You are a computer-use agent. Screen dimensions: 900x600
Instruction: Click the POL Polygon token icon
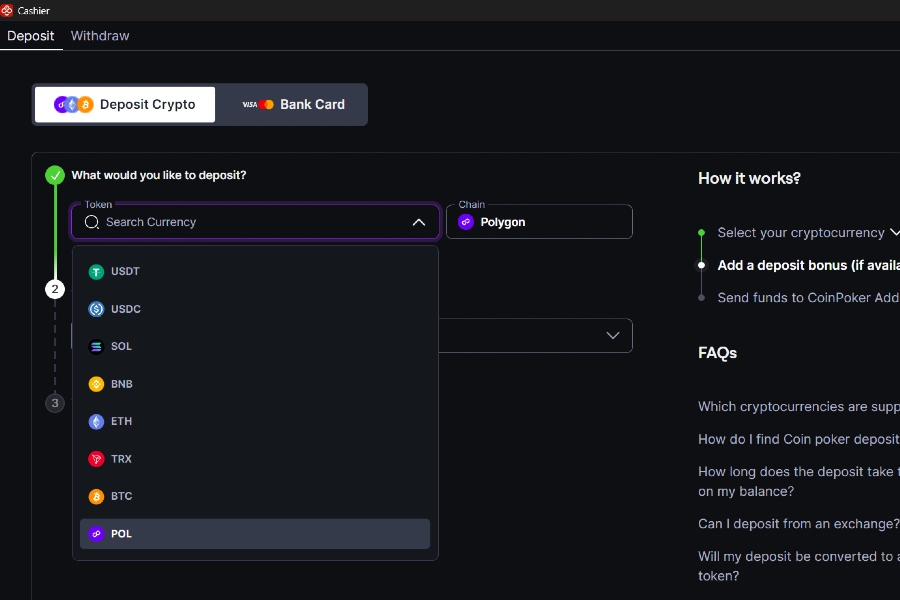(96, 534)
